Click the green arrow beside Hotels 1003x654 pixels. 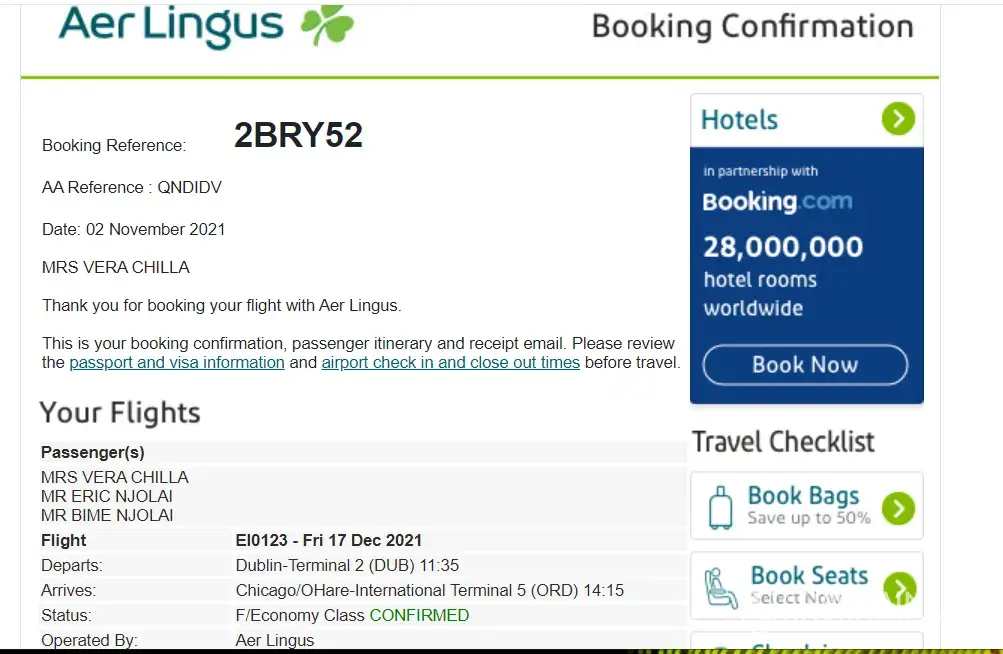coord(898,120)
